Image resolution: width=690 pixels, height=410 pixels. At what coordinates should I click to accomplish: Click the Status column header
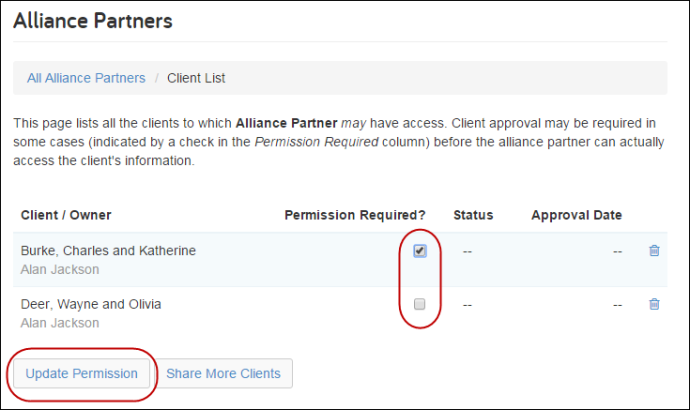[x=473, y=215]
